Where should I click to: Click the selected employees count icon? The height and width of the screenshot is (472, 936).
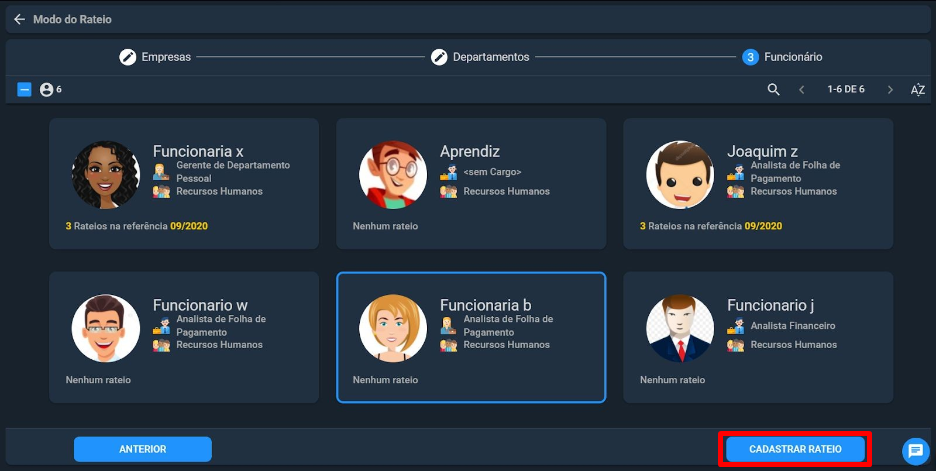tap(47, 90)
